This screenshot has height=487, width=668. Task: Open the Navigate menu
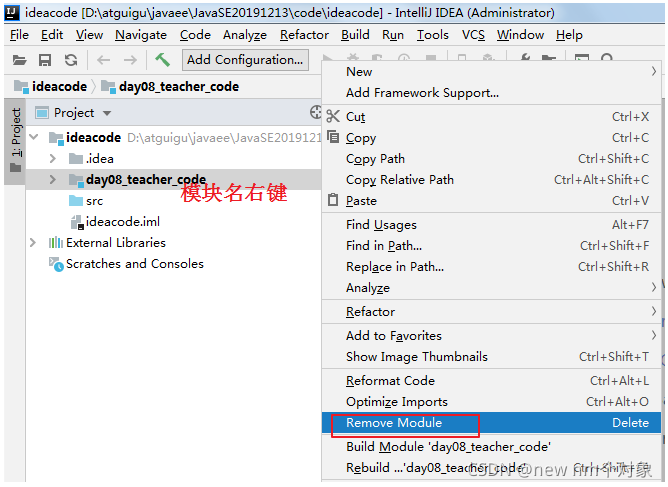point(141,35)
